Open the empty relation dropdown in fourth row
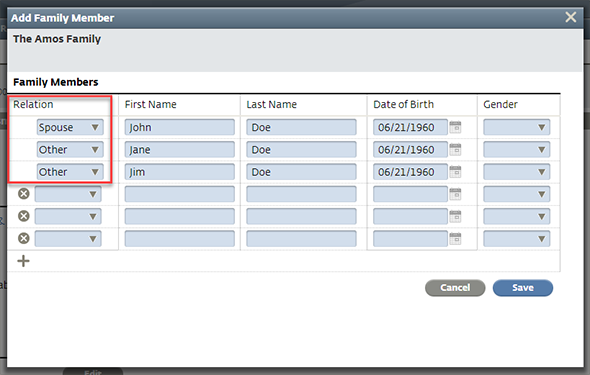The width and height of the screenshot is (590, 375). (x=68, y=194)
